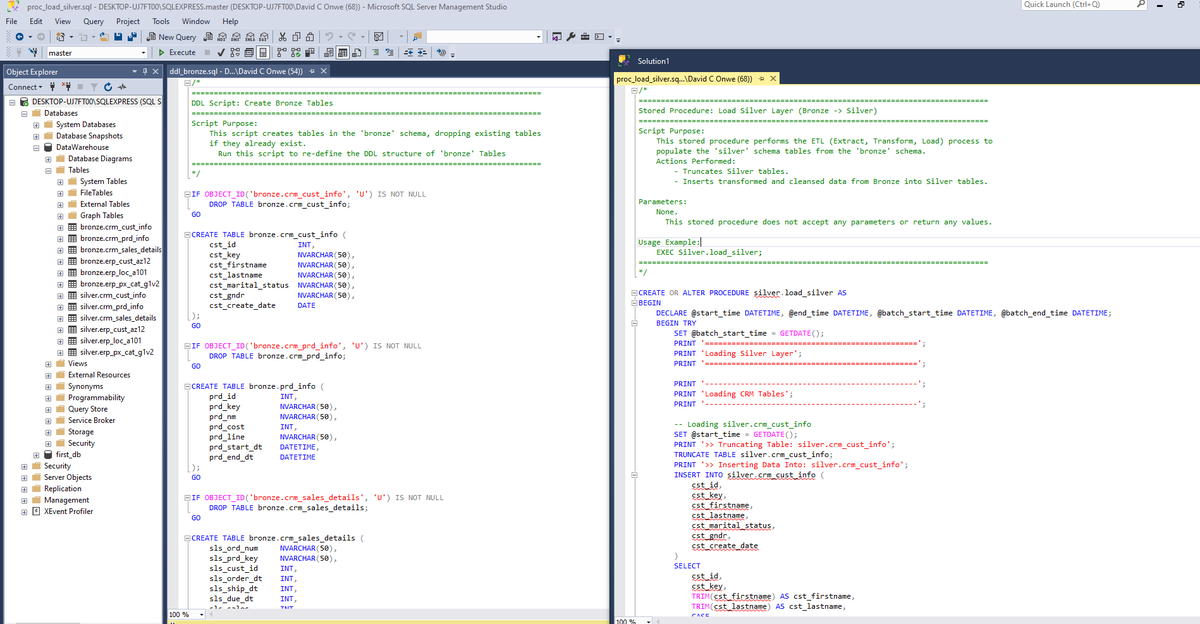Screen dimensions: 1200x624
Task: Click the Change Connection icon beside database box
Action: 34,52
